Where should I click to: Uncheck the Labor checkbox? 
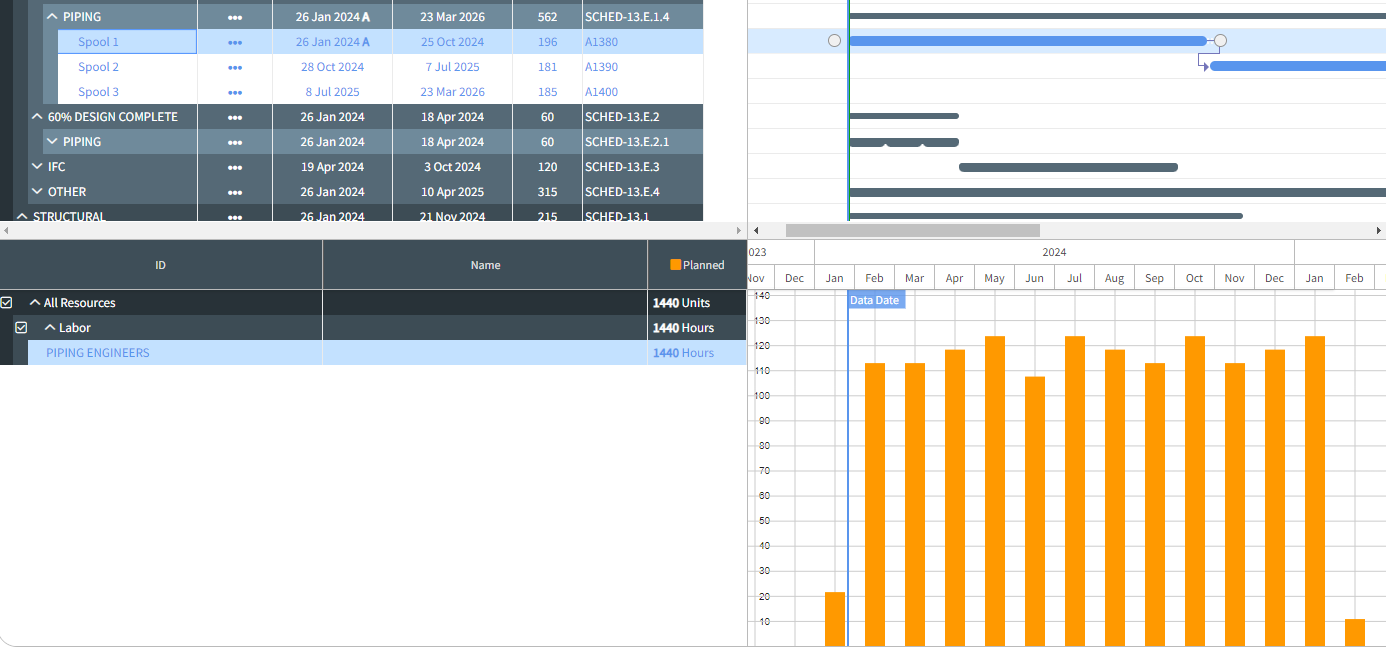click(x=21, y=327)
